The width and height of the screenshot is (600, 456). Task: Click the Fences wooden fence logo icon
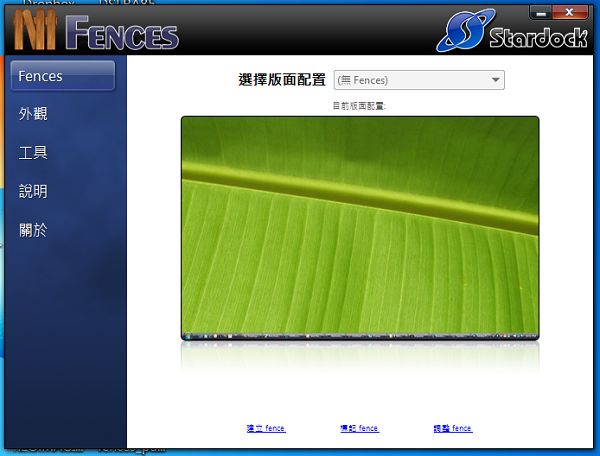pos(35,30)
